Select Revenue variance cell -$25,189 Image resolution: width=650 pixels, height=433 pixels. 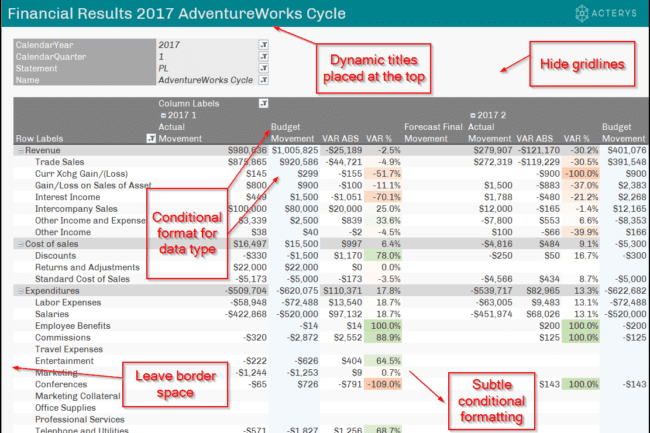(343, 150)
